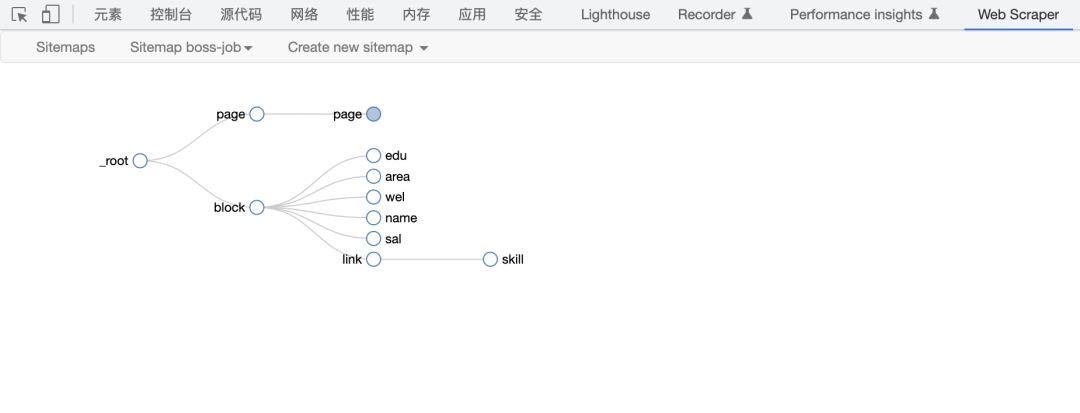Screen dimensions: 1080x413
Task: Click the filled page leaf node
Action: pyautogui.click(x=374, y=114)
